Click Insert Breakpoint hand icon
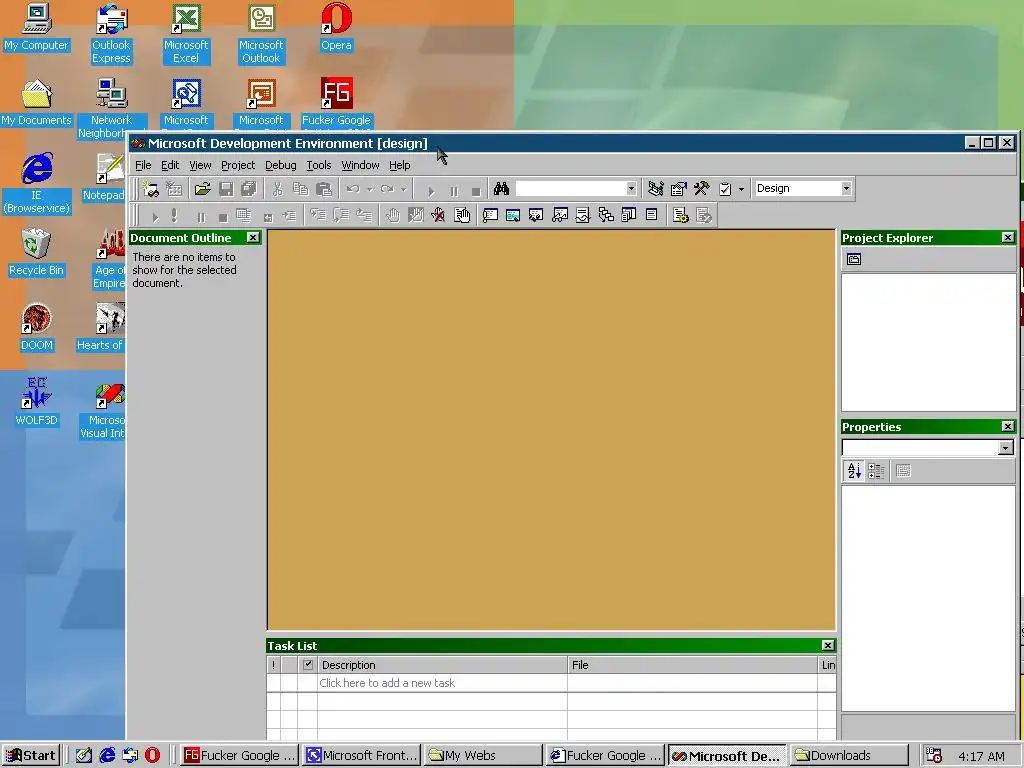 392,216
